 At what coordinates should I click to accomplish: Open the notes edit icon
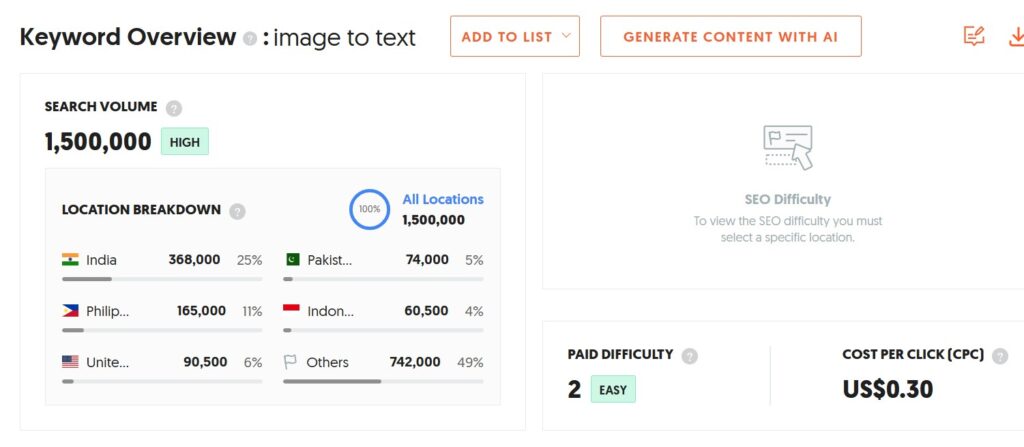[973, 37]
